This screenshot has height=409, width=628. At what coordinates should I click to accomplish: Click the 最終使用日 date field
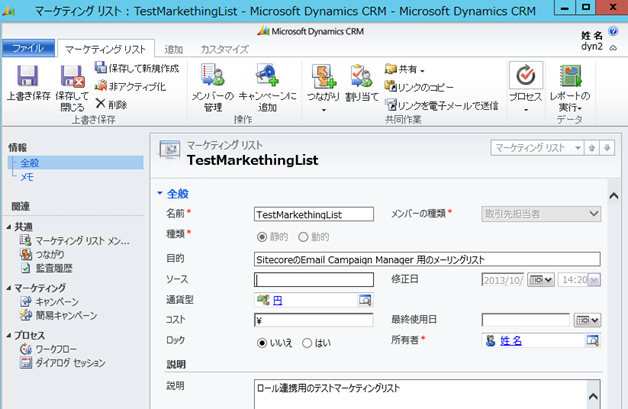tap(525, 320)
